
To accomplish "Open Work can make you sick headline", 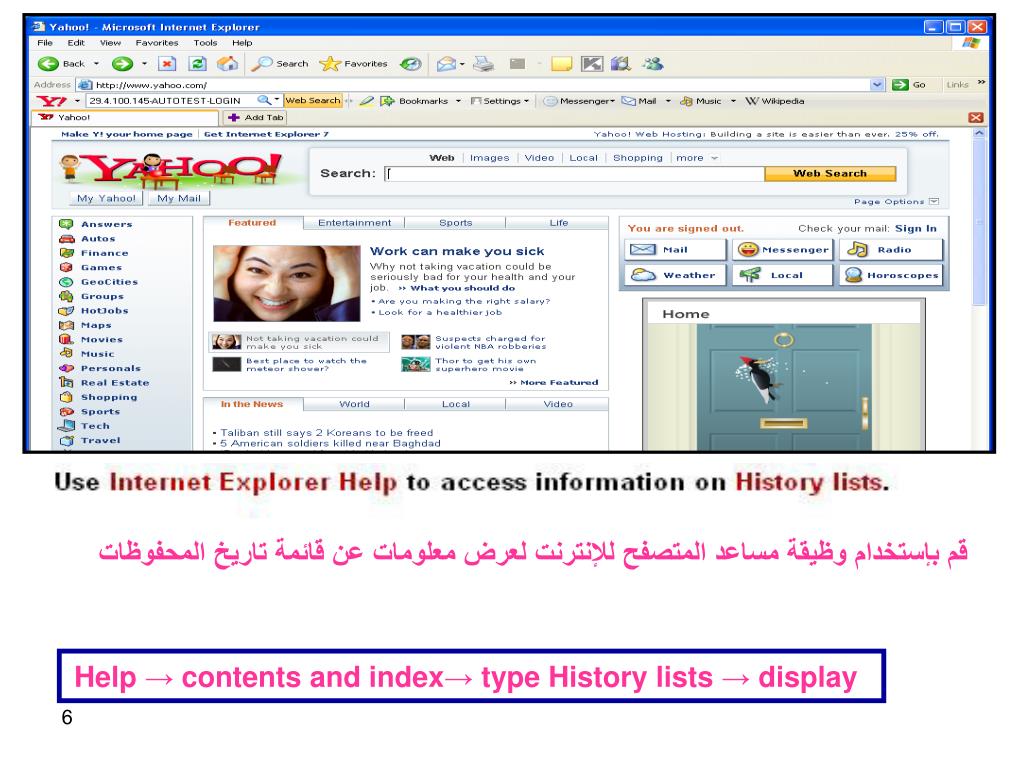I will [x=457, y=251].
